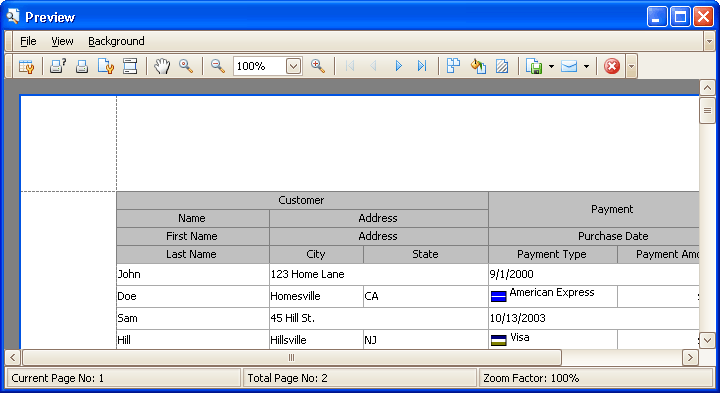Close the preview with red X toolbar icon
Image resolution: width=720 pixels, height=393 pixels.
[611, 67]
